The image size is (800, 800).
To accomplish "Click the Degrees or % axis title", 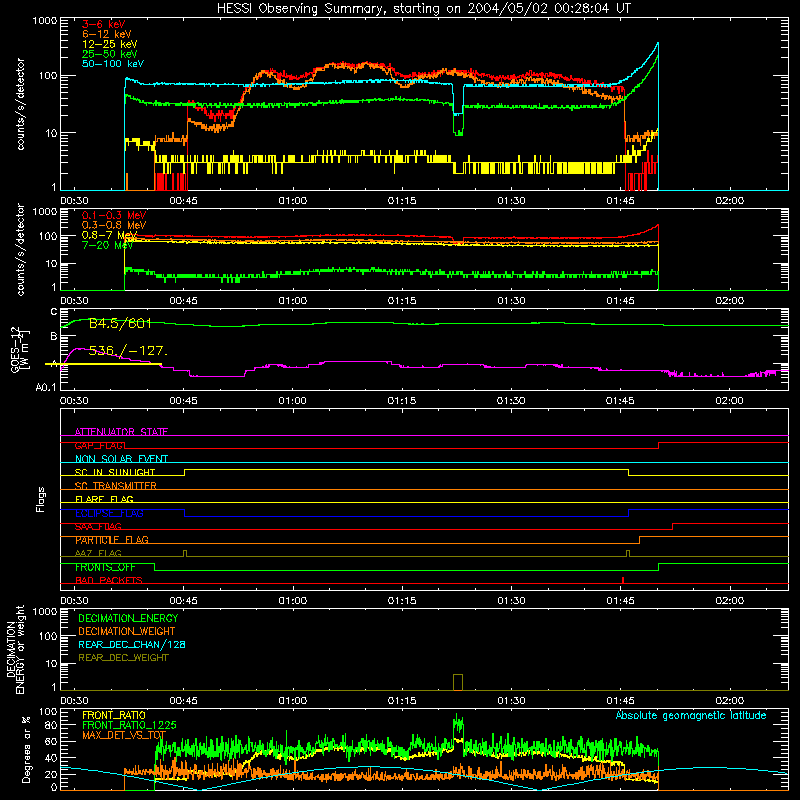I will [26, 749].
